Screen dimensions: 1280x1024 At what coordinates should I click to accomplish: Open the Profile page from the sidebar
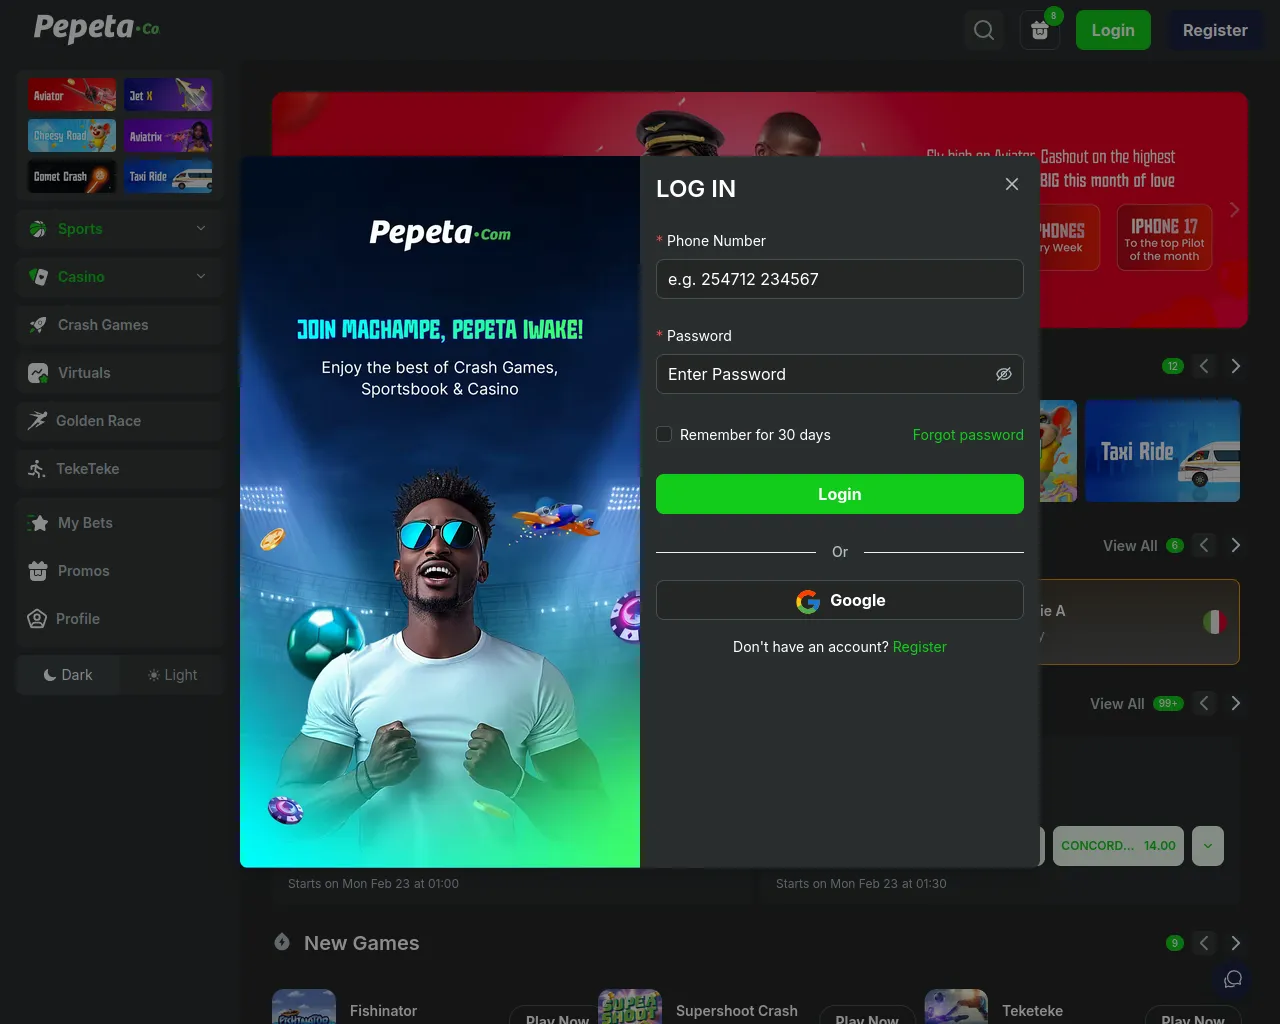click(x=38, y=618)
